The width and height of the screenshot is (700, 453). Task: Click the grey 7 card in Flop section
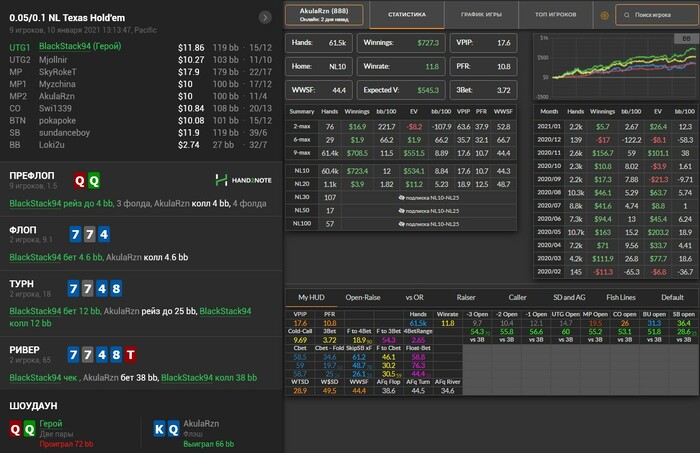[x=90, y=234]
